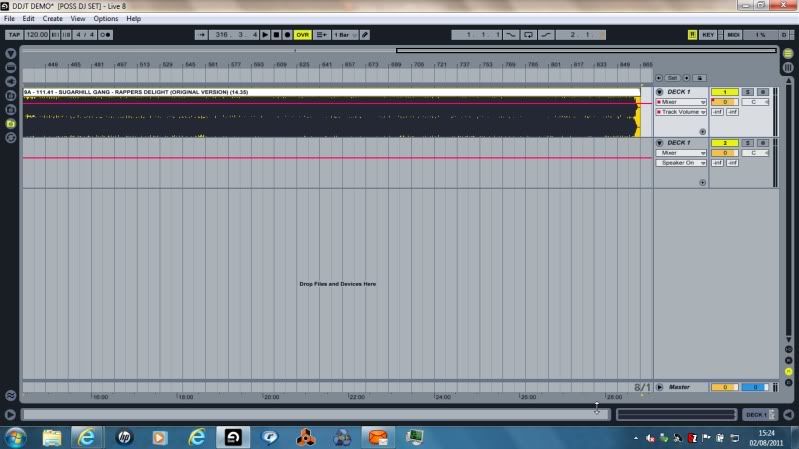Toggle the arrangement Loop switch
The height and width of the screenshot is (449, 799).
click(x=528, y=34)
